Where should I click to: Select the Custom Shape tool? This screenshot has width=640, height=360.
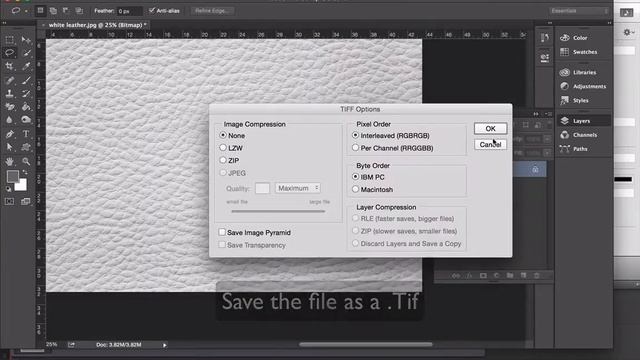point(26,147)
